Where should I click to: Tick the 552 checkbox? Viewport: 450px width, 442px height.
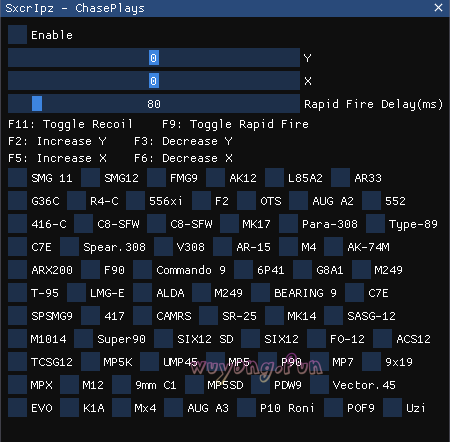[371, 201]
